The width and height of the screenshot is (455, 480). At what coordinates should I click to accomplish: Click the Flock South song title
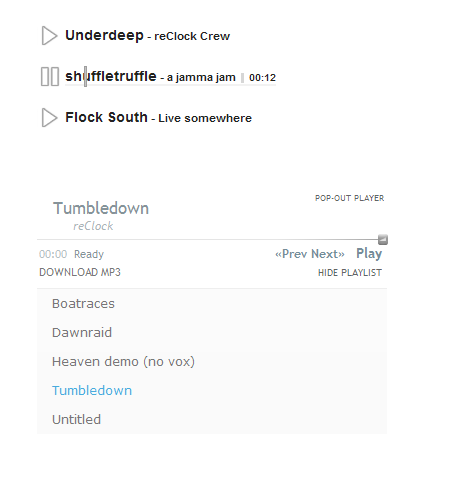(x=106, y=117)
